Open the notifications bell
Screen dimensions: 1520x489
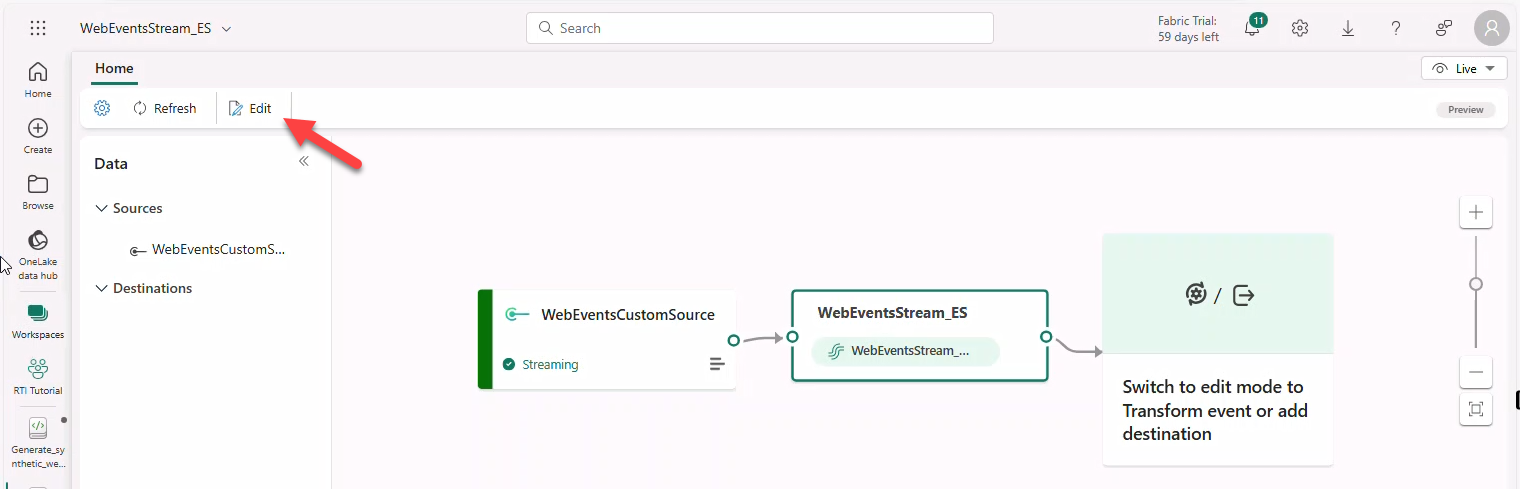pyautogui.click(x=1252, y=28)
